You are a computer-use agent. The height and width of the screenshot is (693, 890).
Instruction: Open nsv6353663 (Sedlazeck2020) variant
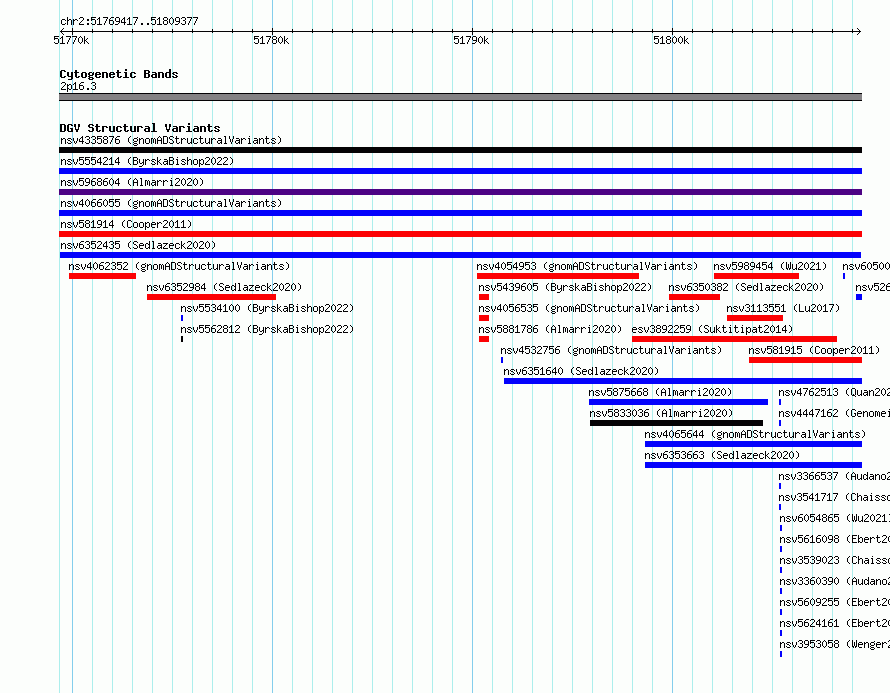click(x=722, y=455)
